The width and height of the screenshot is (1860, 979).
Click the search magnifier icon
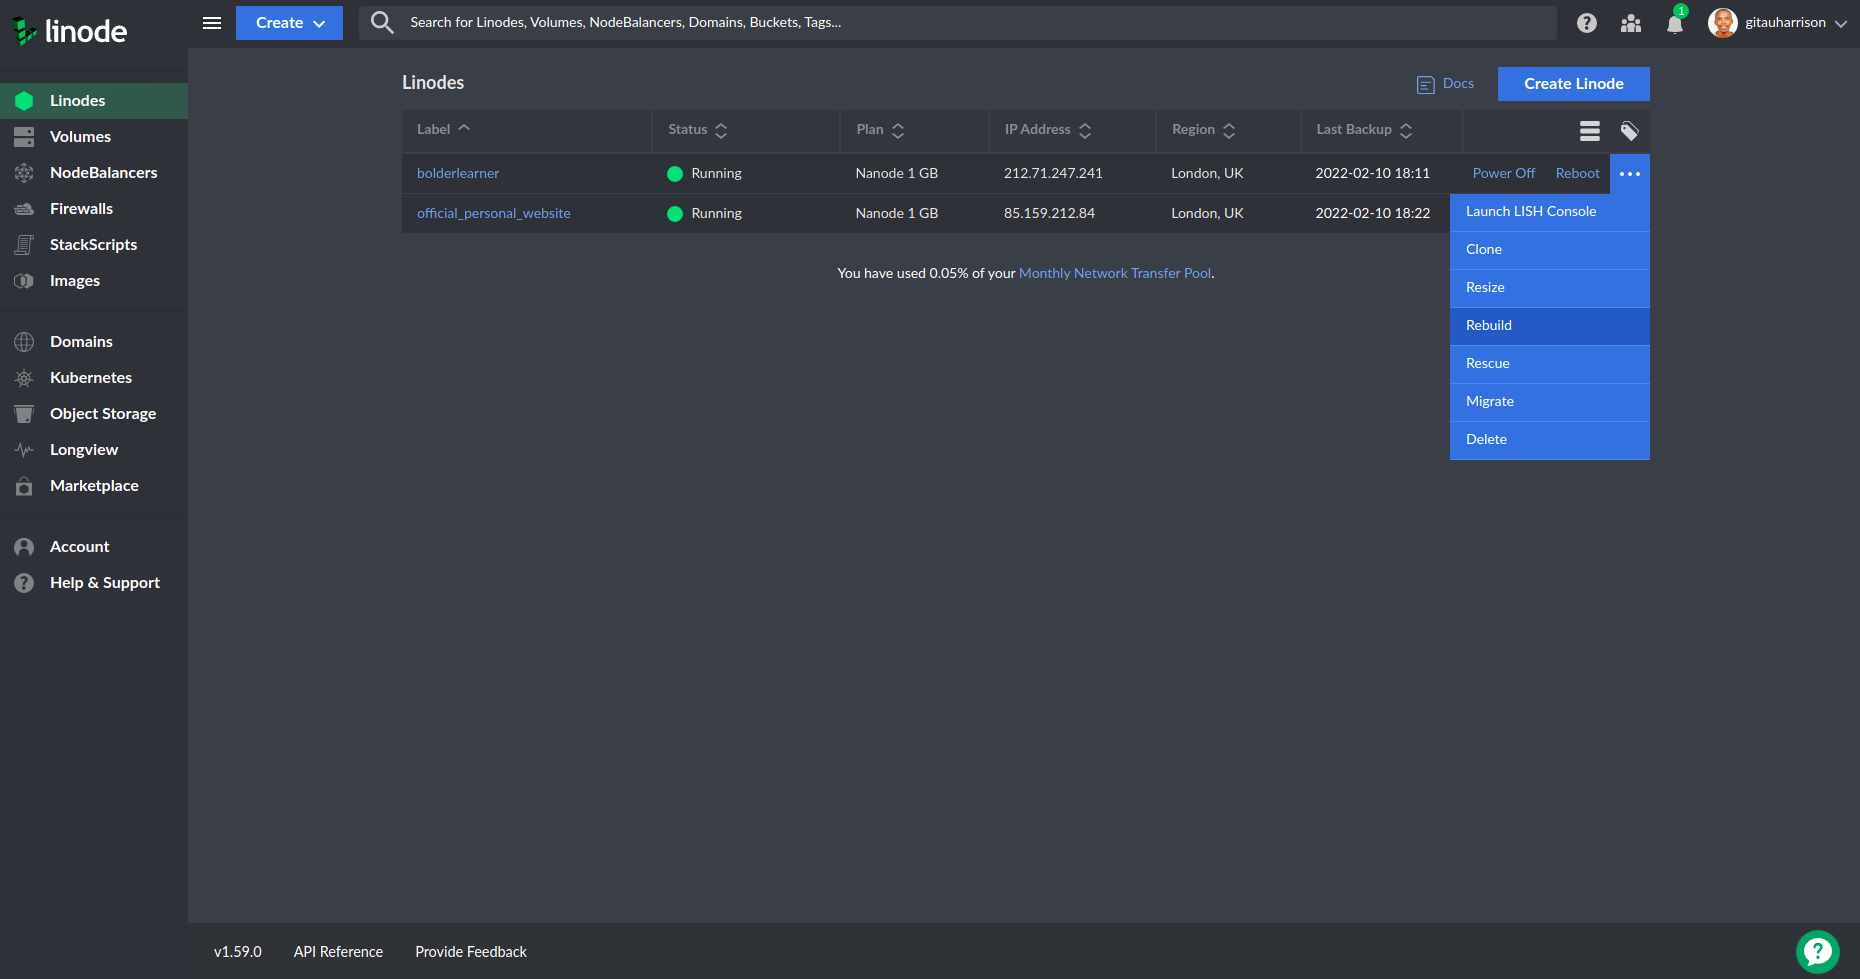click(x=382, y=22)
